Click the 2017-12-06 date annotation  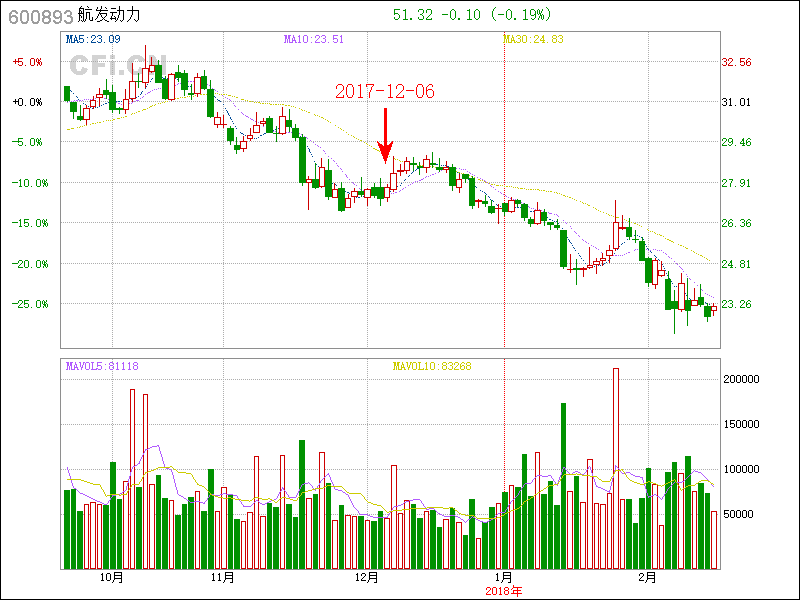tap(385, 91)
